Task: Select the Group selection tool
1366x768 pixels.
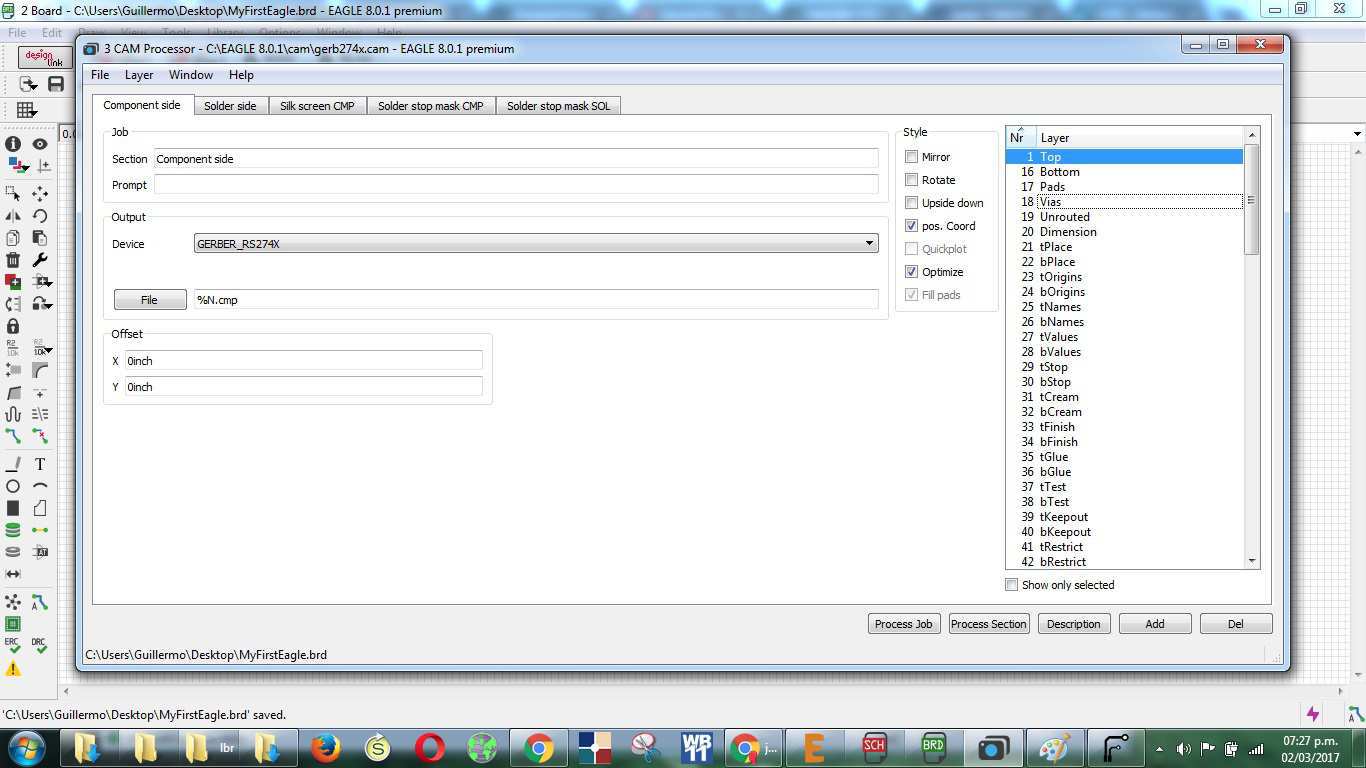Action: 13,193
